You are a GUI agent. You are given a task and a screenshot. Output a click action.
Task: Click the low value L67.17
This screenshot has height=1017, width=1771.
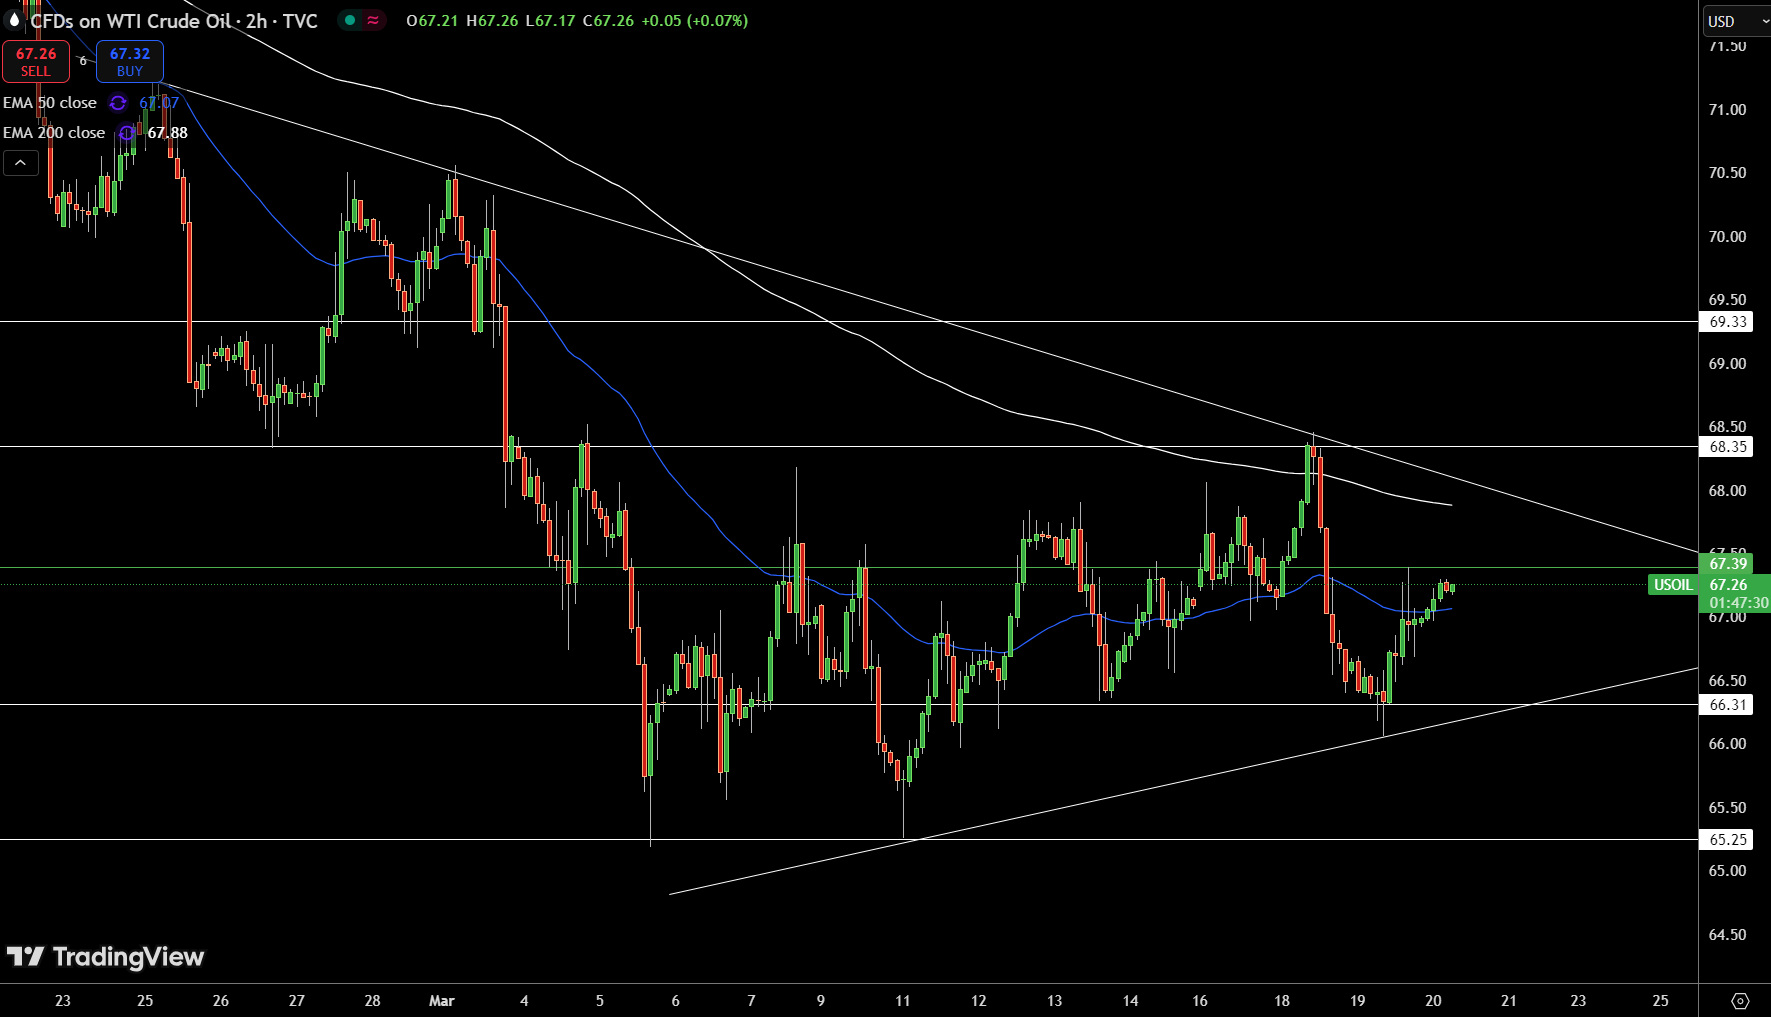(x=550, y=21)
